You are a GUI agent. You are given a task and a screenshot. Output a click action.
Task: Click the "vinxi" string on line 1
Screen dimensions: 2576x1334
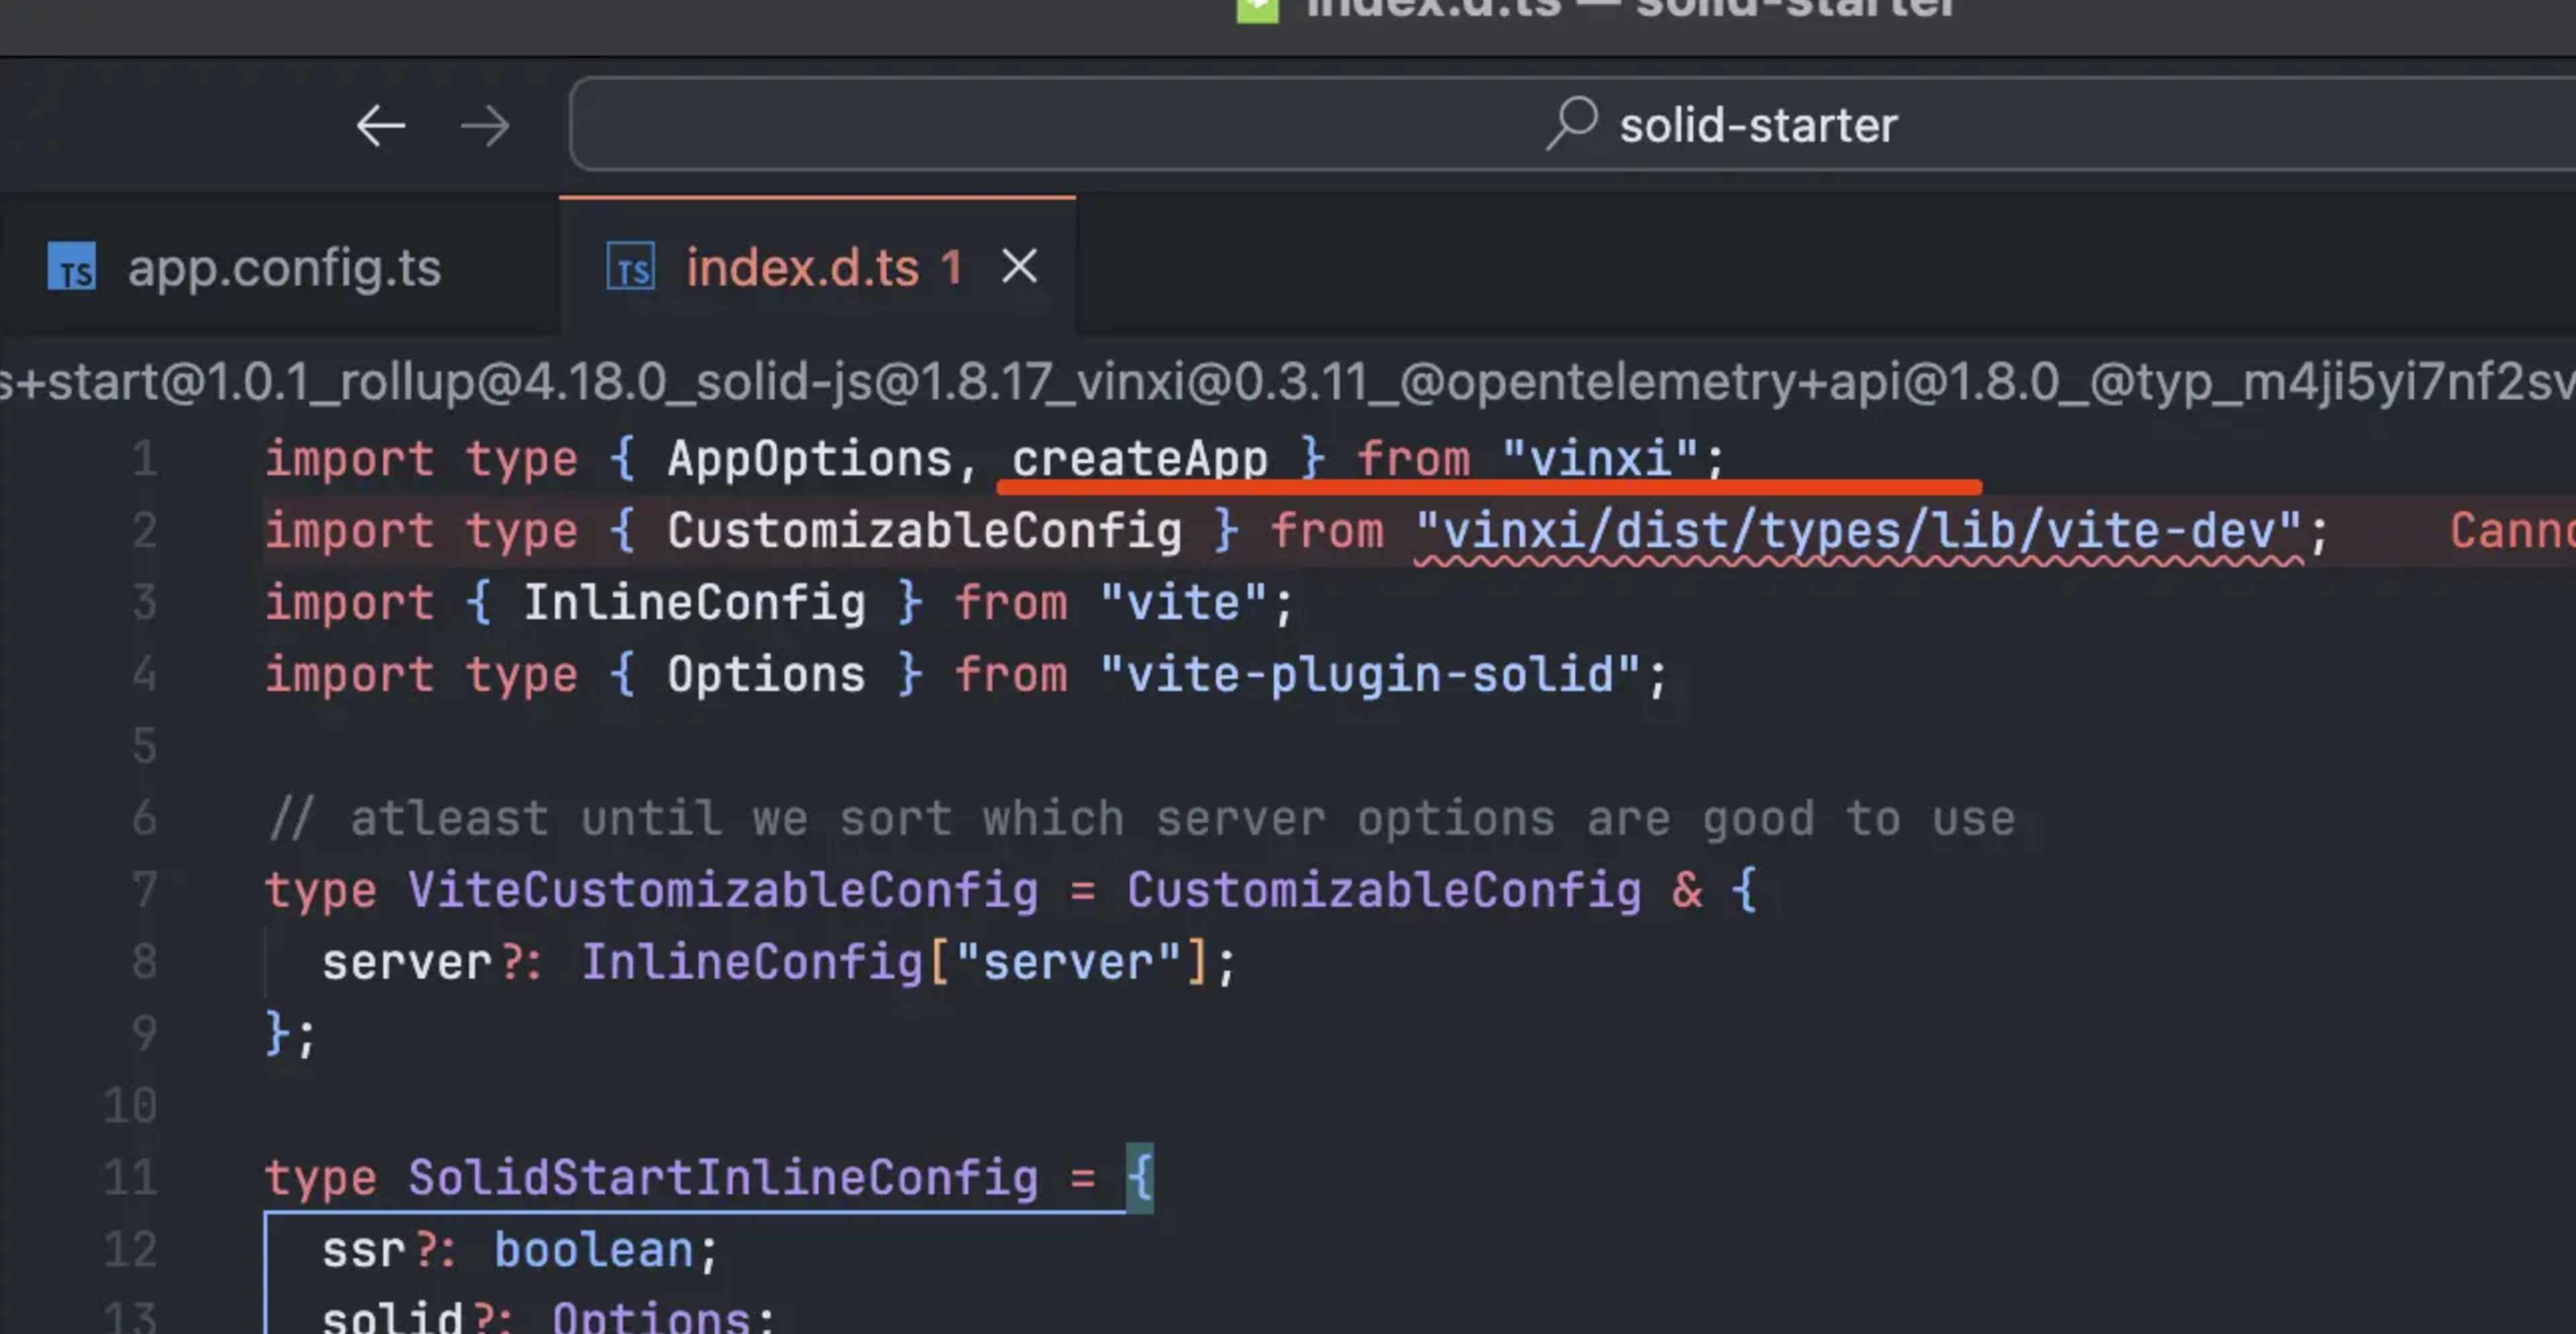point(1600,459)
